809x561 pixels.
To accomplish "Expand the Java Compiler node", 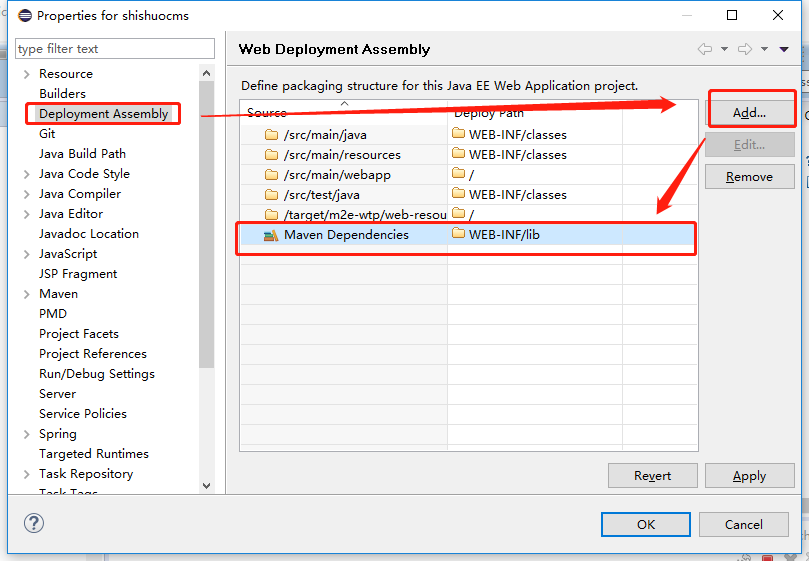I will pos(27,195).
